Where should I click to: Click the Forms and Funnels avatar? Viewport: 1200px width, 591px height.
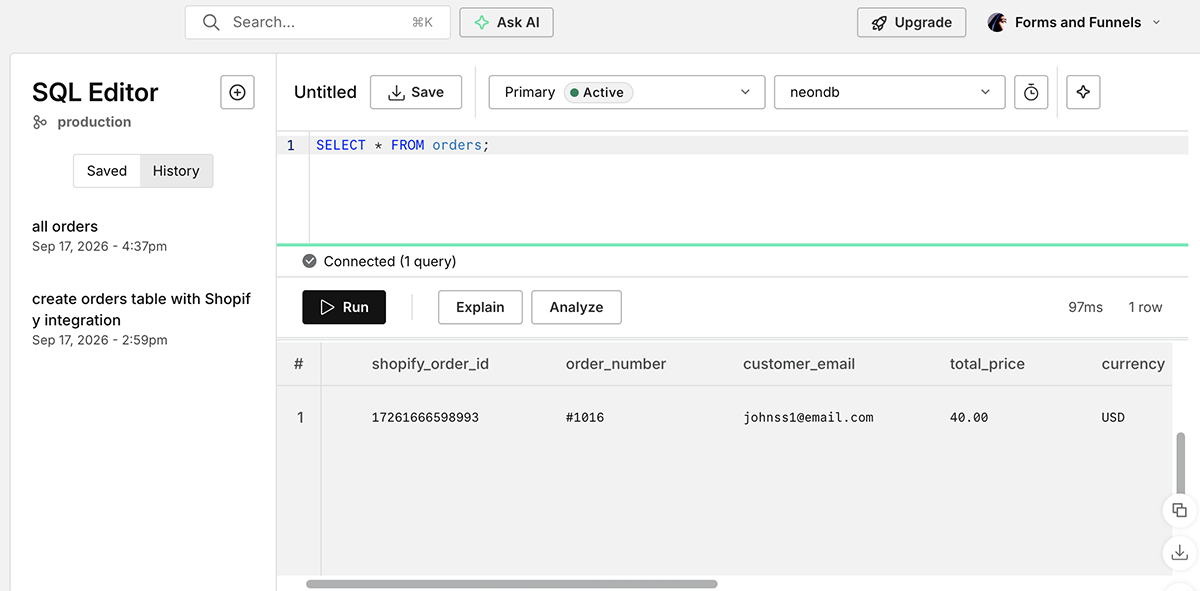point(997,22)
